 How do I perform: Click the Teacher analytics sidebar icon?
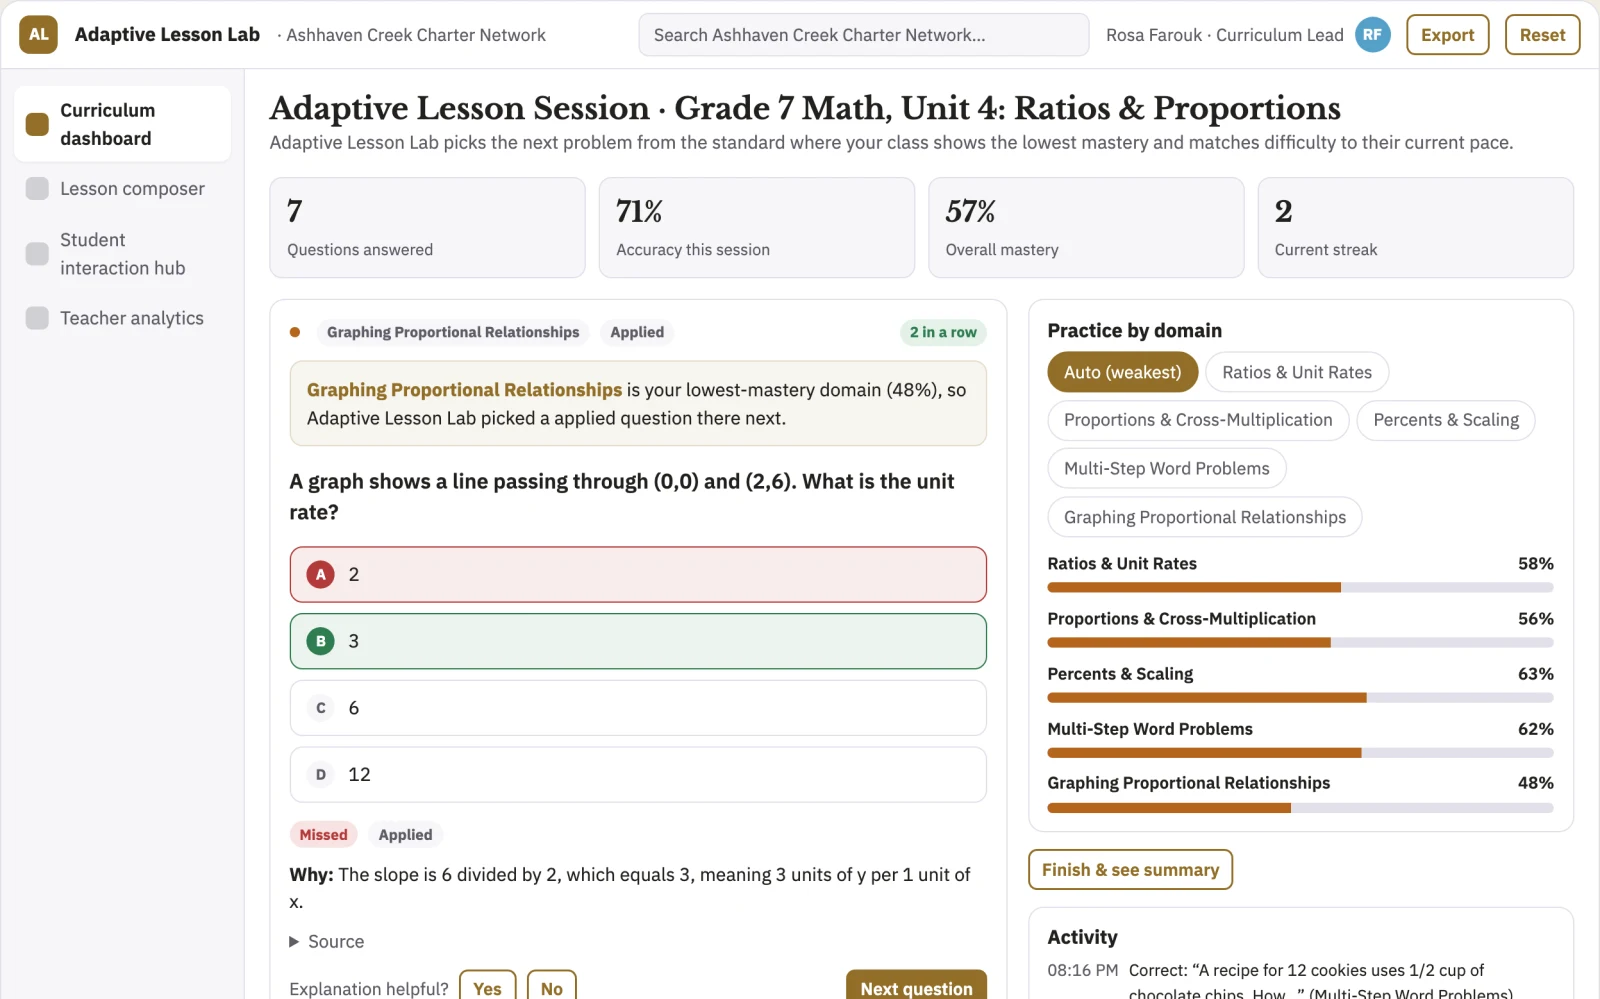pyautogui.click(x=37, y=318)
